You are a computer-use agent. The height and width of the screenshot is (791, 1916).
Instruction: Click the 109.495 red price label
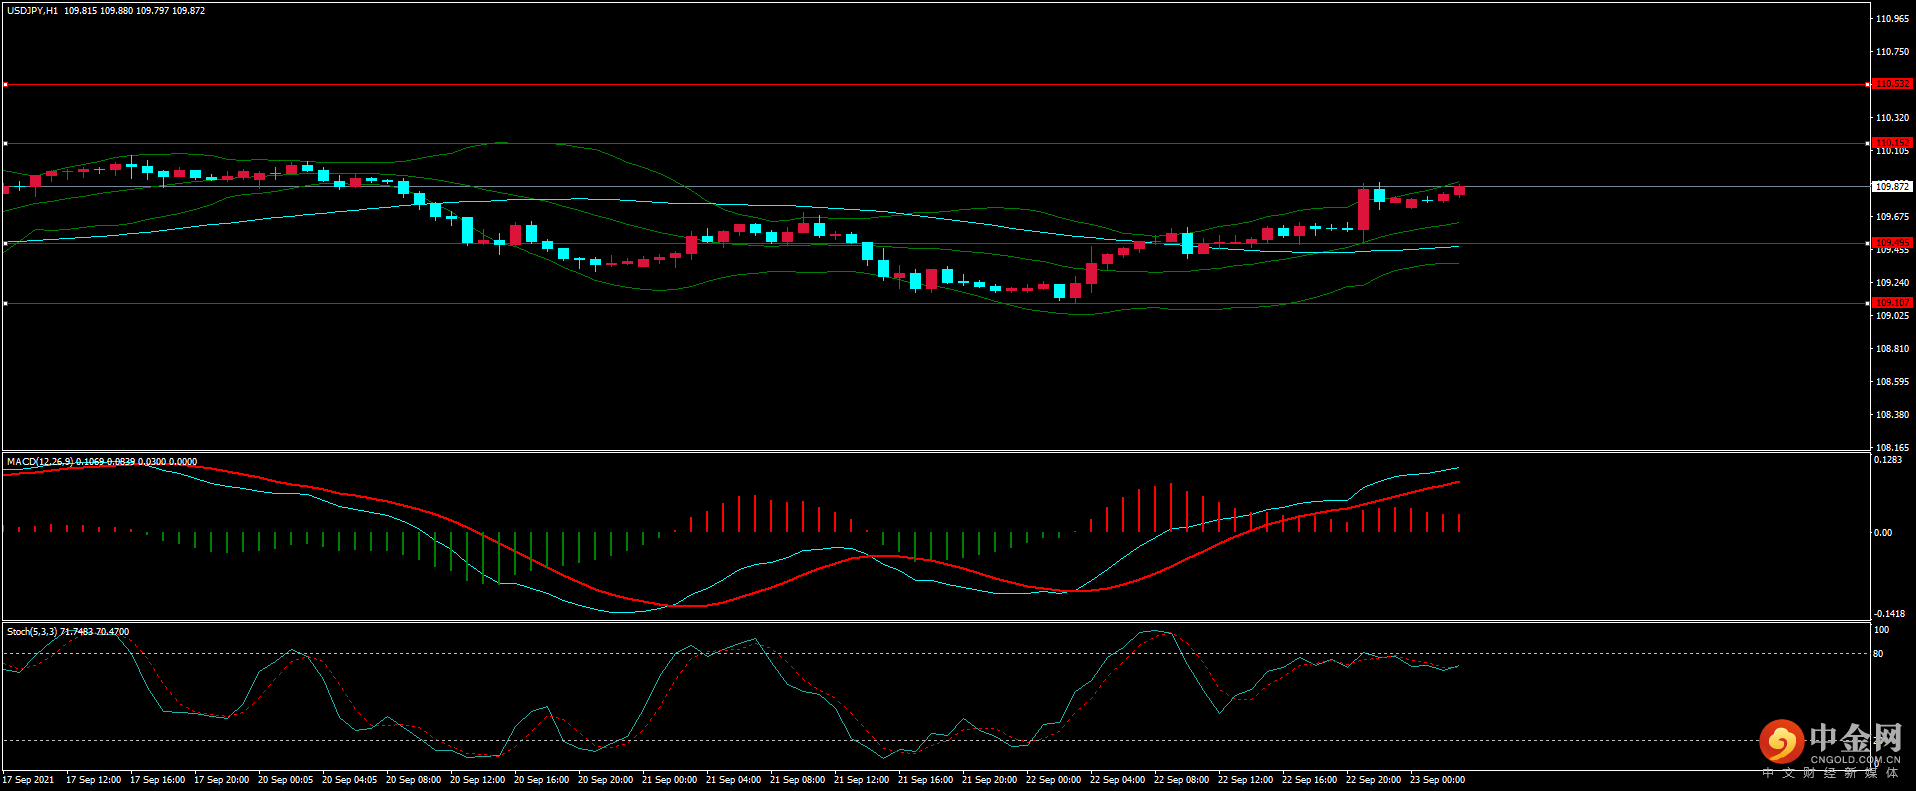[1891, 243]
